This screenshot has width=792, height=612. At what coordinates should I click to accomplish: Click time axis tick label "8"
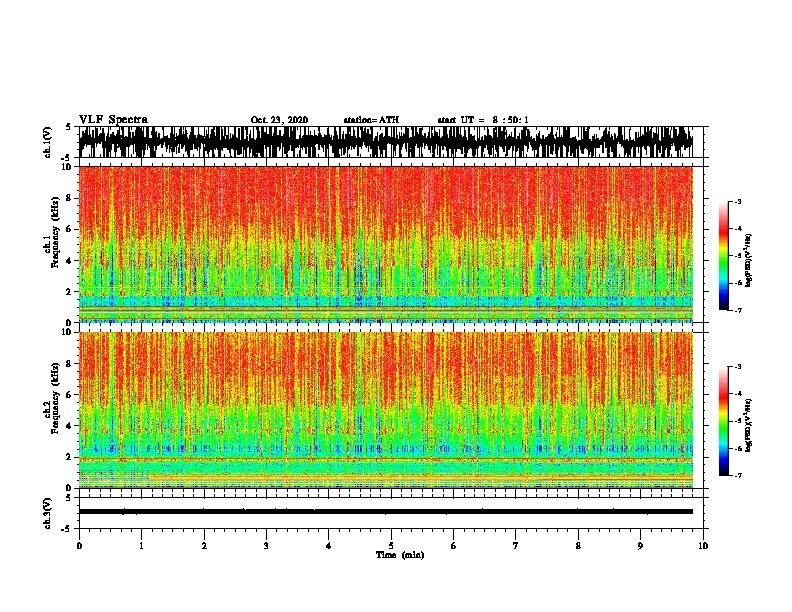[x=578, y=545]
